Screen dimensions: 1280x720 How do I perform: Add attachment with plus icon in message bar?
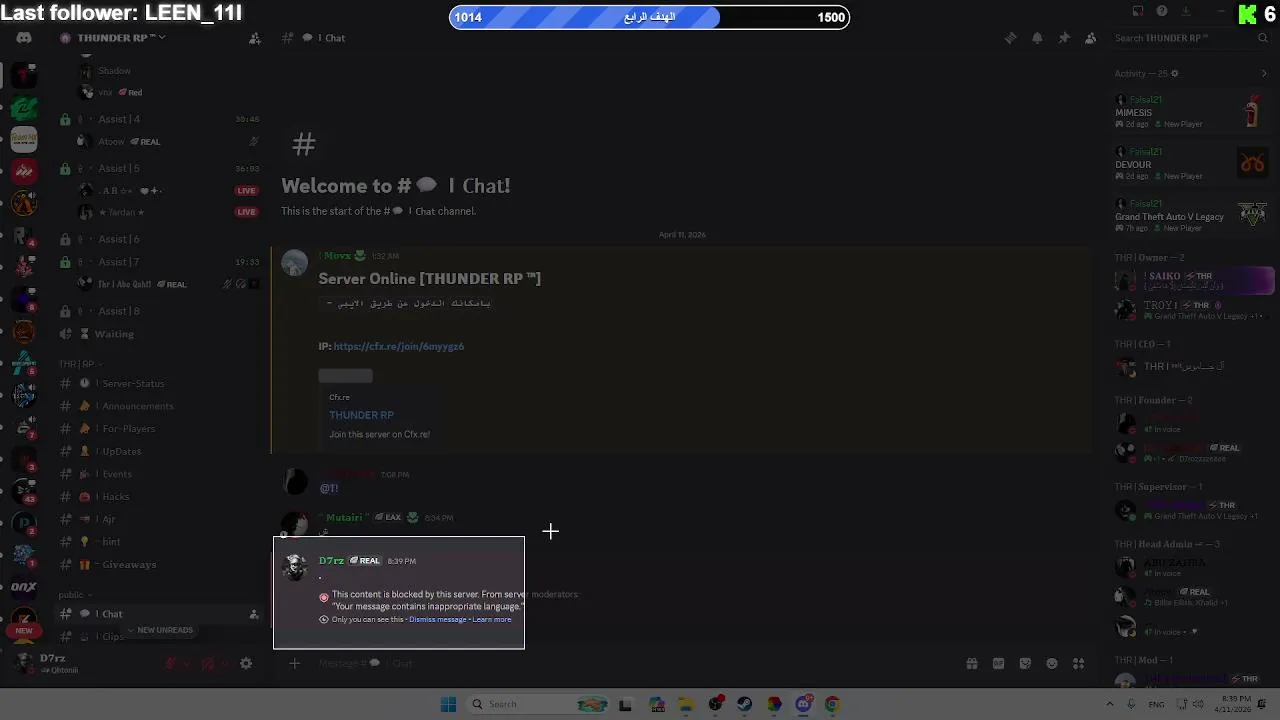point(295,663)
